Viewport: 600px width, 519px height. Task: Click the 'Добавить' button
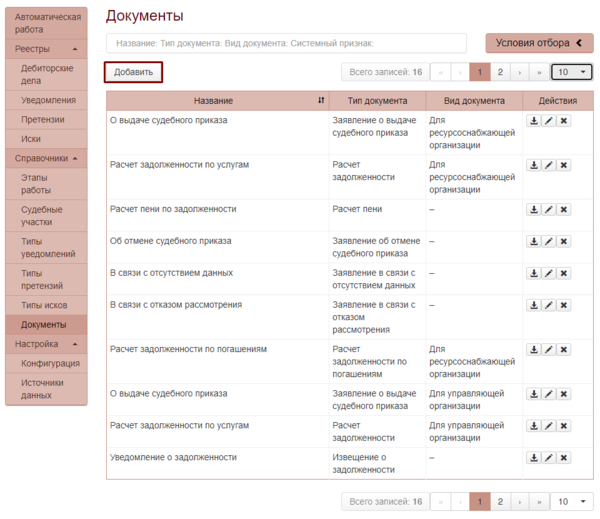coord(133,72)
